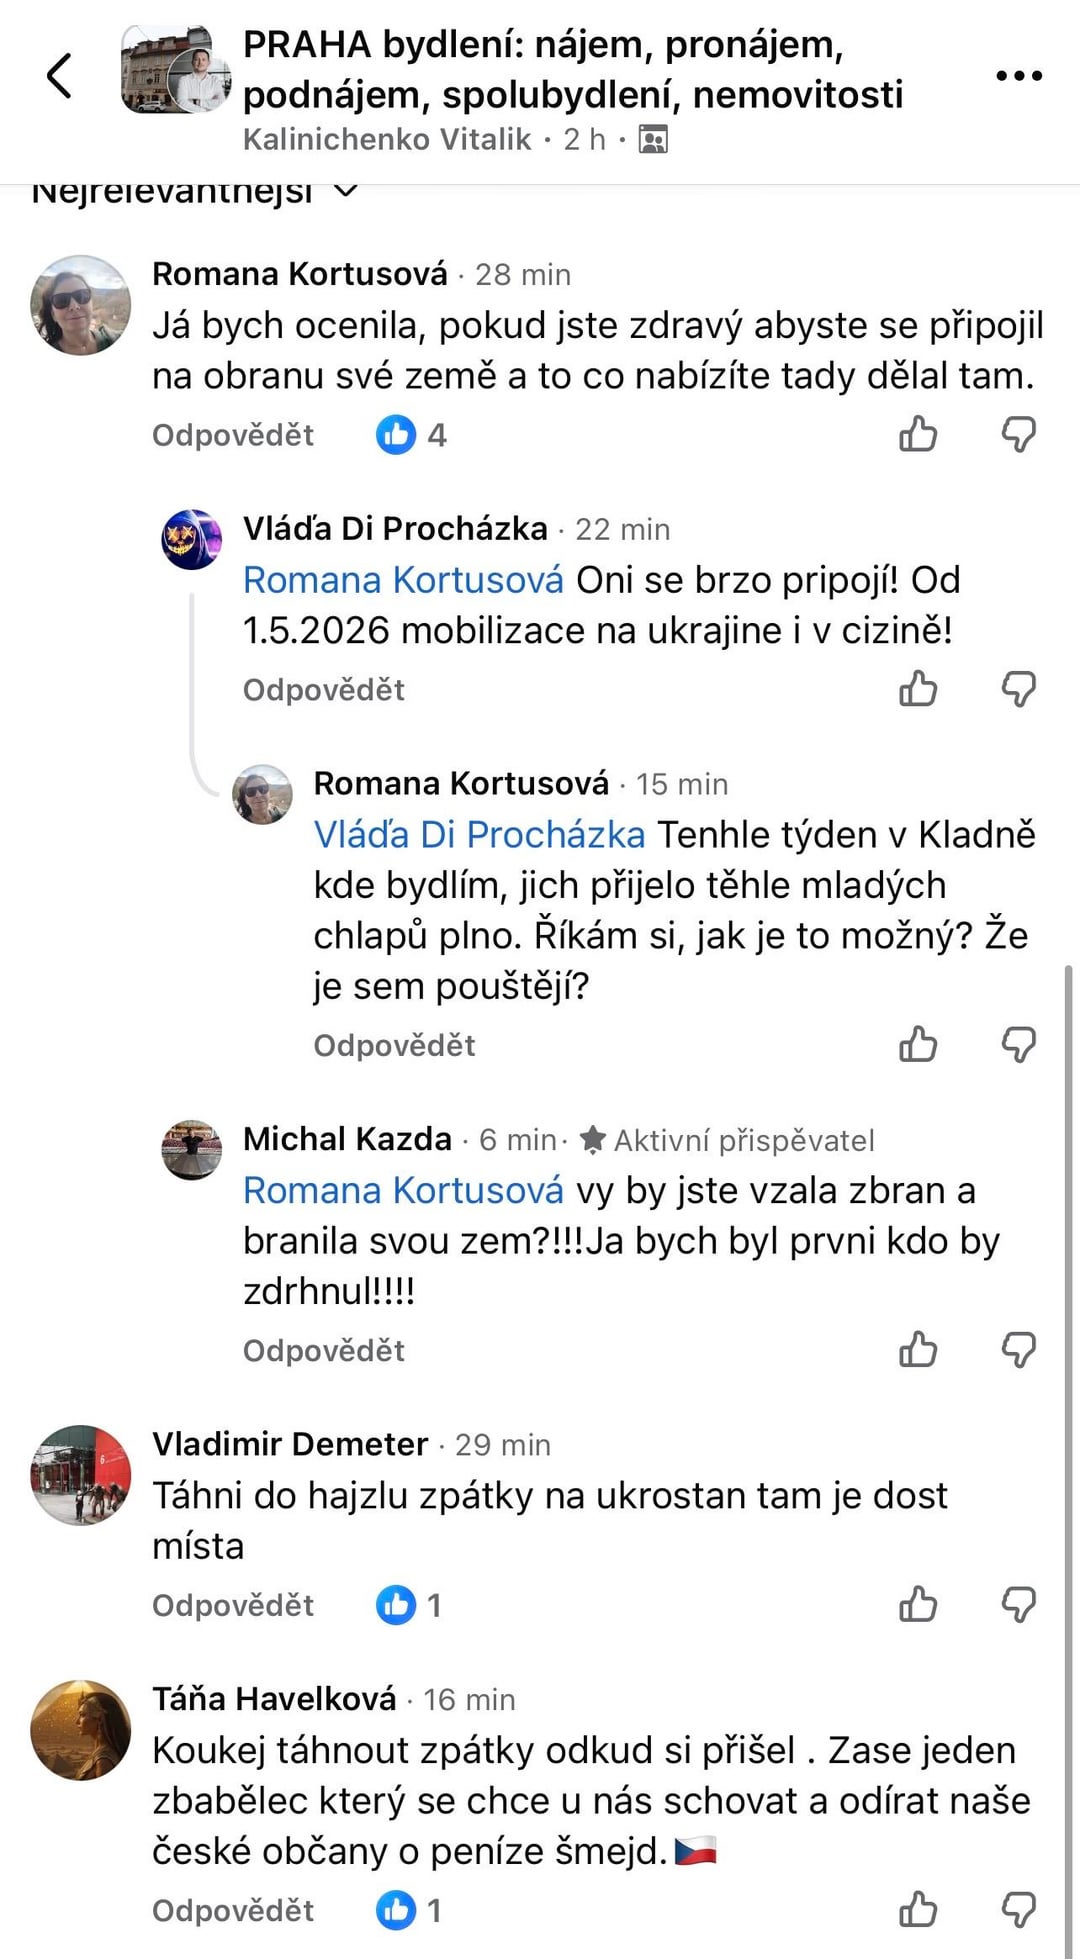The width and height of the screenshot is (1080, 1959).
Task: Toggle dislike on Vláďa Di Procházka's reply
Action: (1018, 690)
